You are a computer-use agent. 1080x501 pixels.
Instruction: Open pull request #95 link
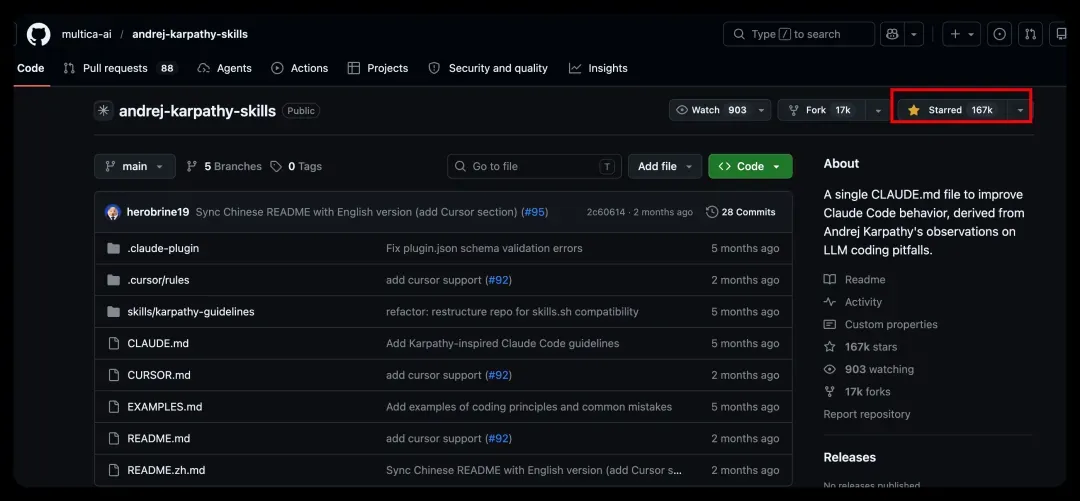tap(535, 212)
